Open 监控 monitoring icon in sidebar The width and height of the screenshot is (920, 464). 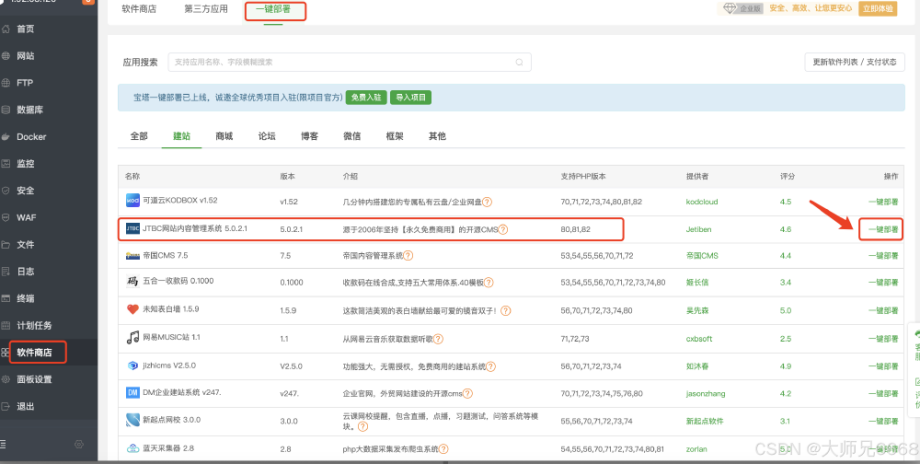pyautogui.click(x=5, y=164)
